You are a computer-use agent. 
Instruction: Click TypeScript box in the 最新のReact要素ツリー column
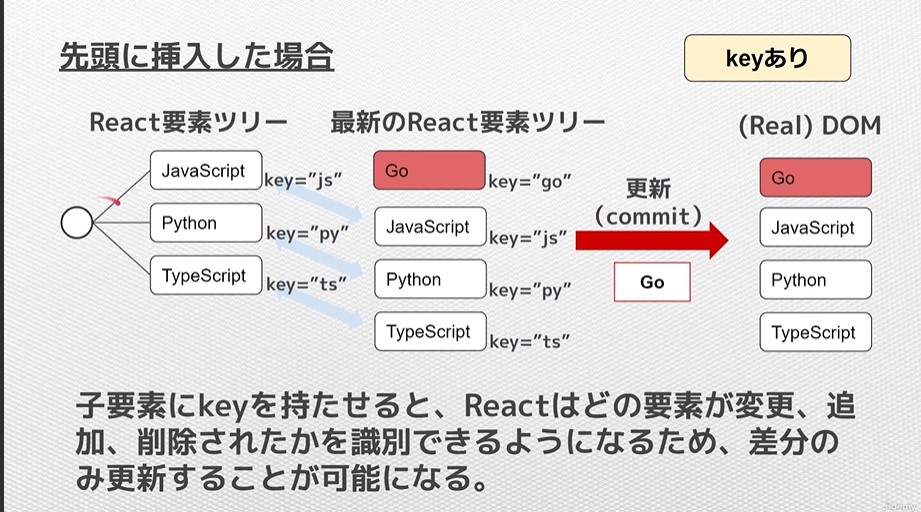tap(429, 331)
